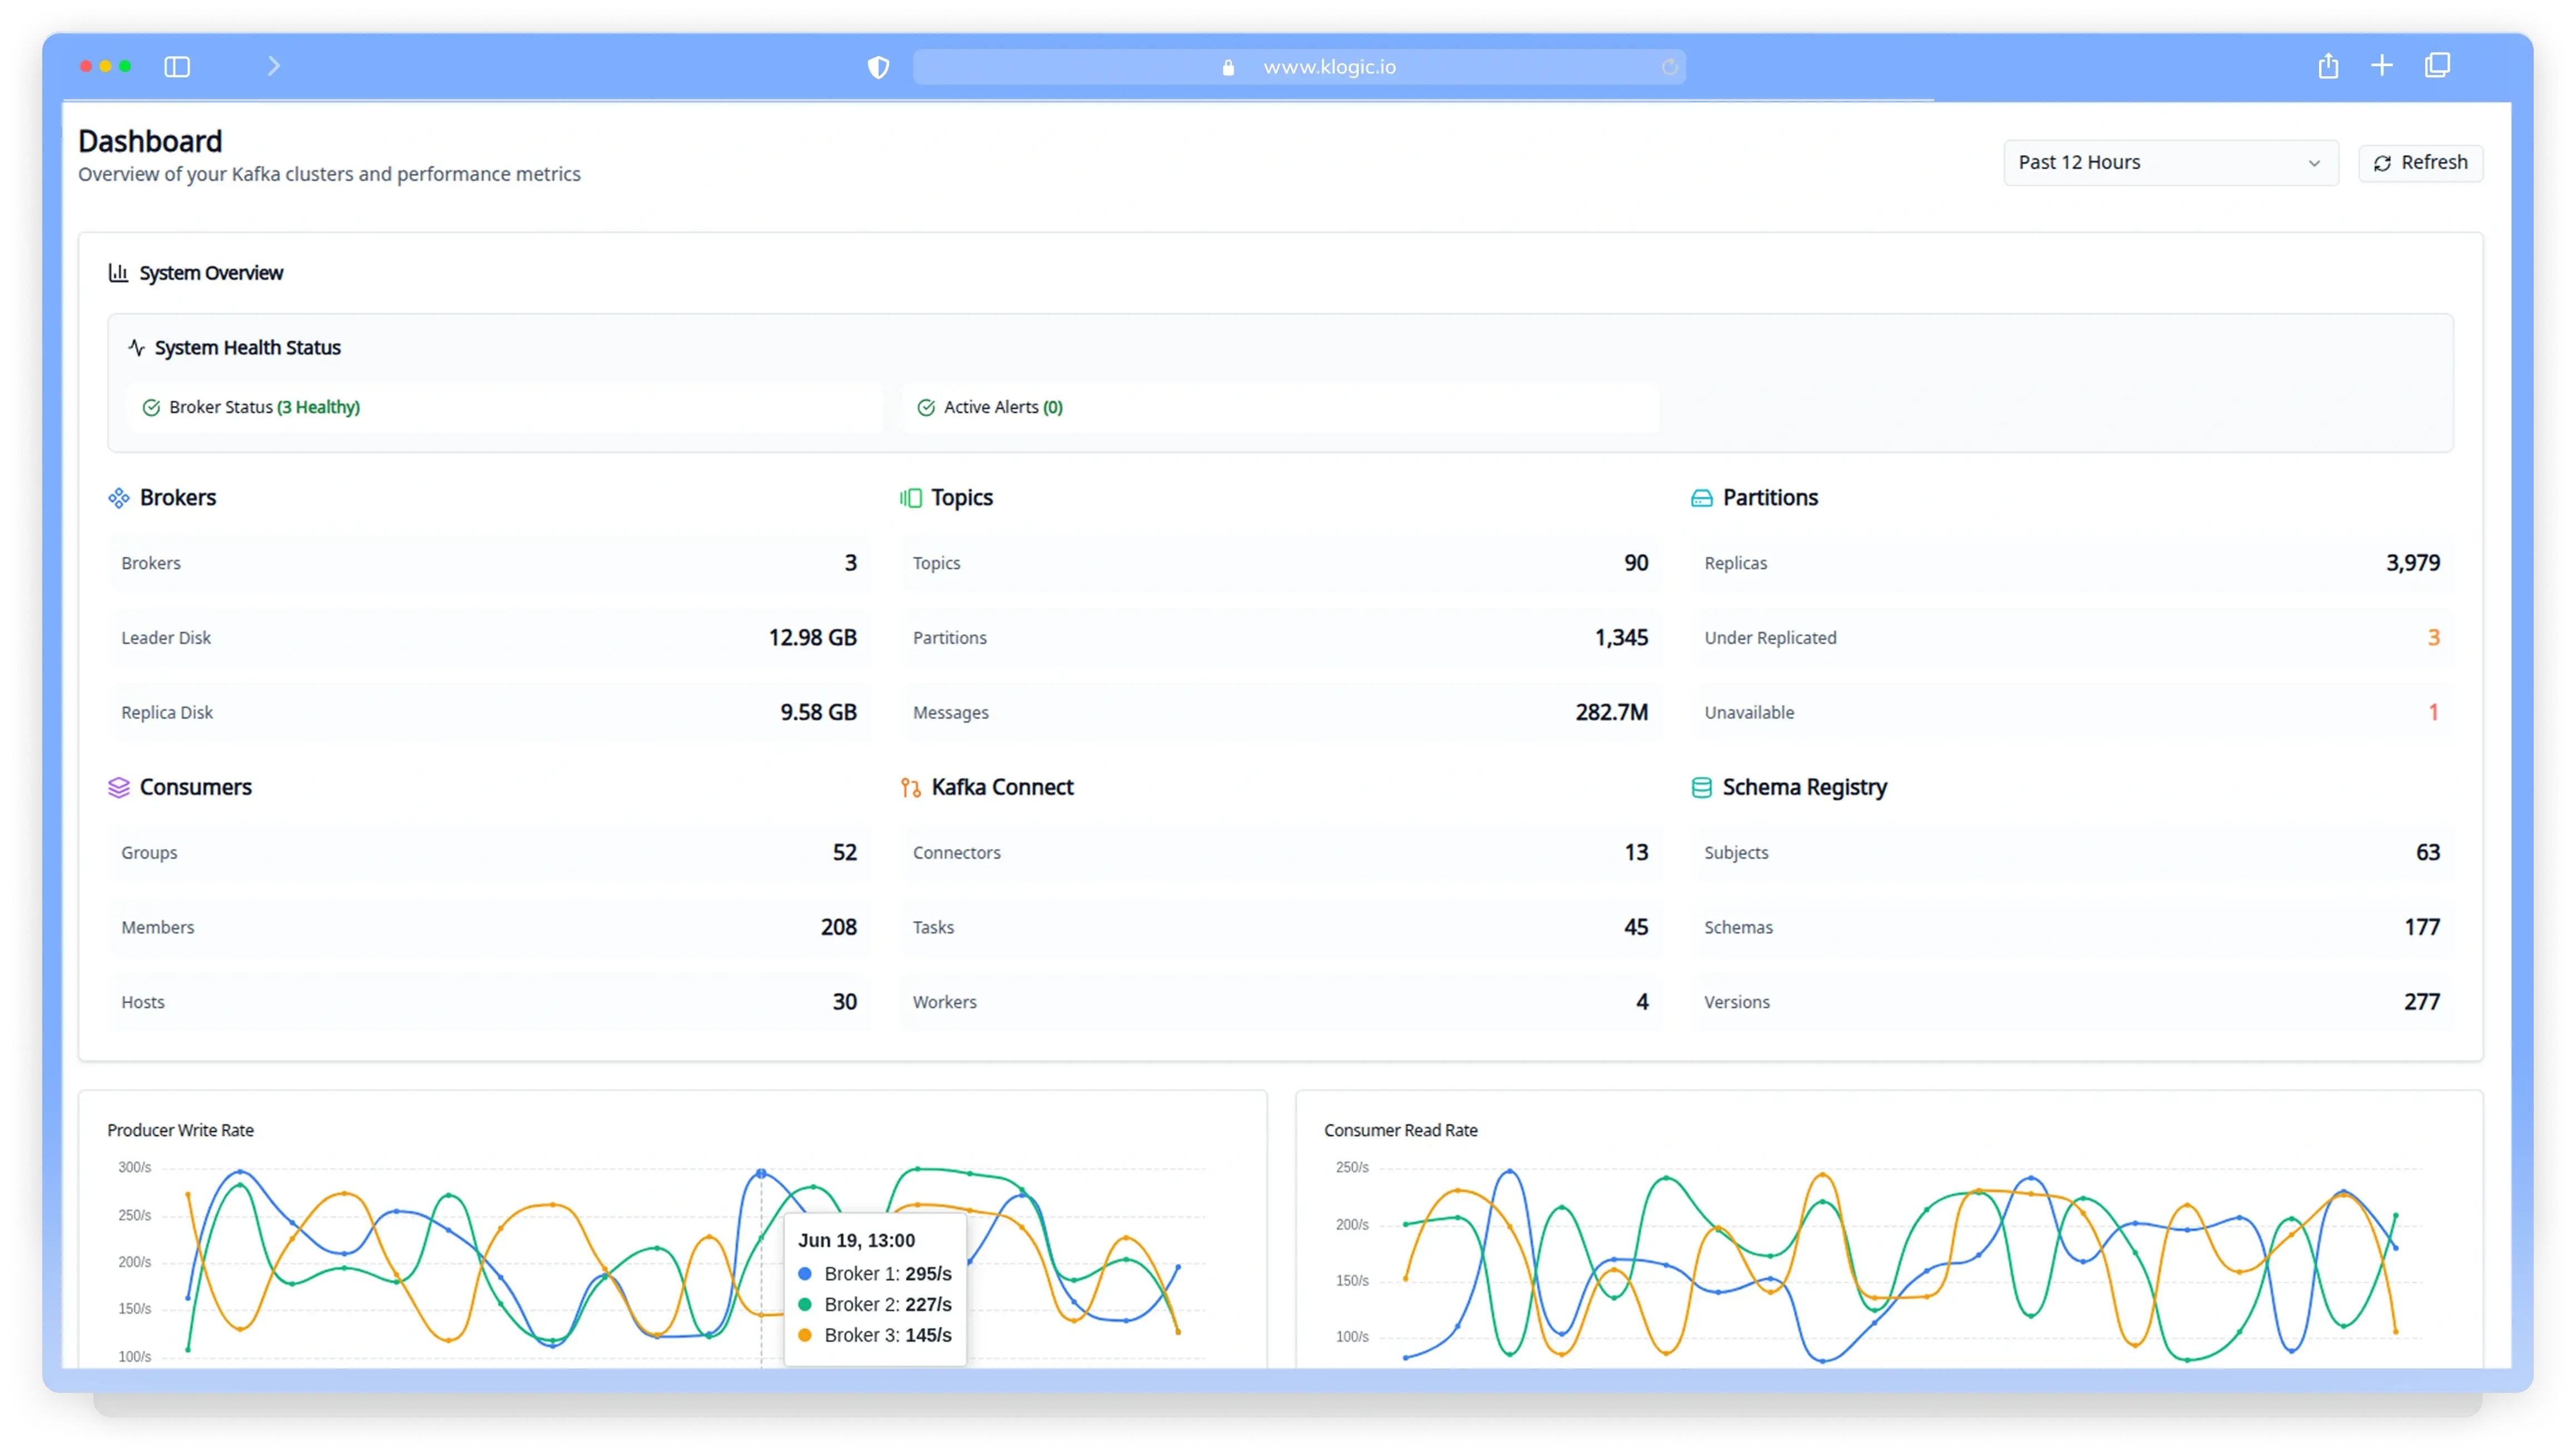This screenshot has width=2576, height=1453.
Task: Click the Broker Status check icon
Action: click(x=151, y=407)
